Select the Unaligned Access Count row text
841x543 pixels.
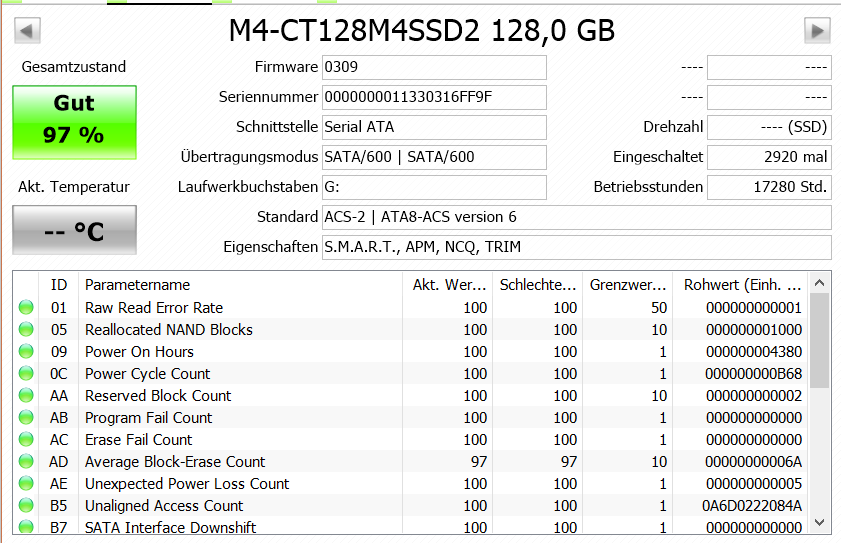pyautogui.click(x=164, y=505)
